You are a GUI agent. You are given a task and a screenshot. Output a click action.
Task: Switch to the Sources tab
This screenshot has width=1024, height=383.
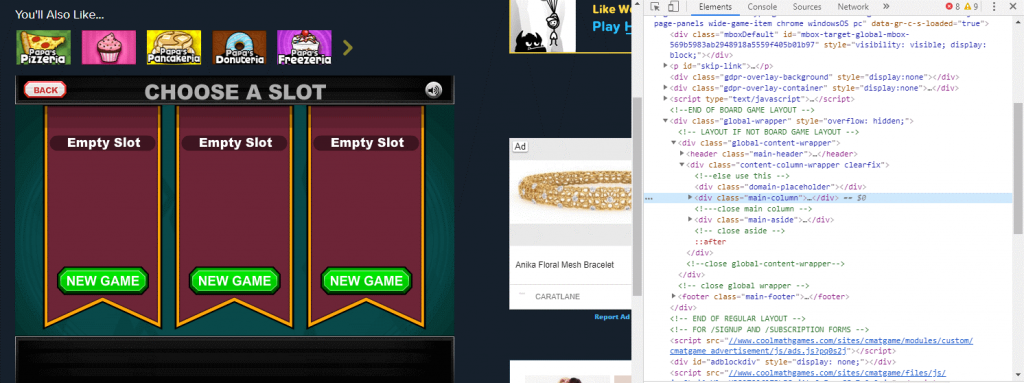[807, 7]
